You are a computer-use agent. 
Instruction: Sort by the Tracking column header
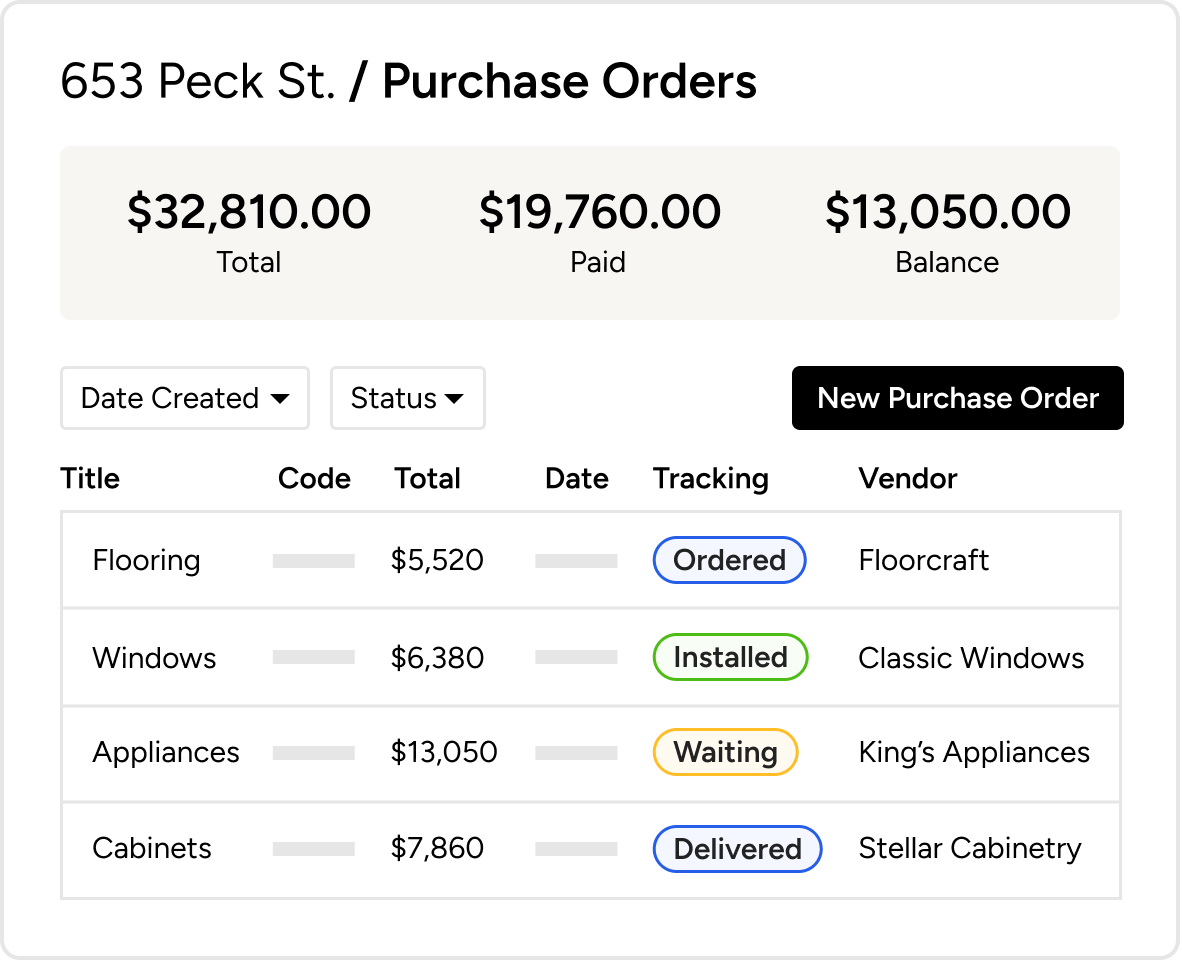[710, 478]
